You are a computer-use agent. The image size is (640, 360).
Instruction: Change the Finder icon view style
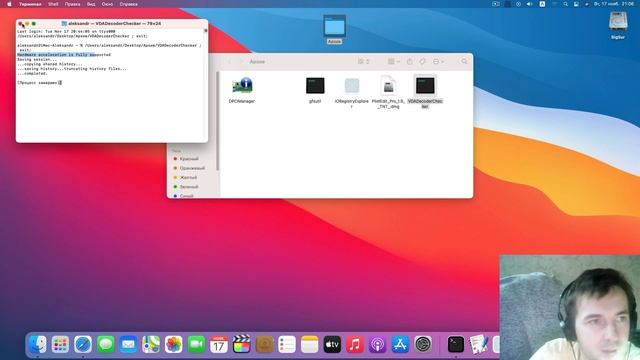point(363,62)
